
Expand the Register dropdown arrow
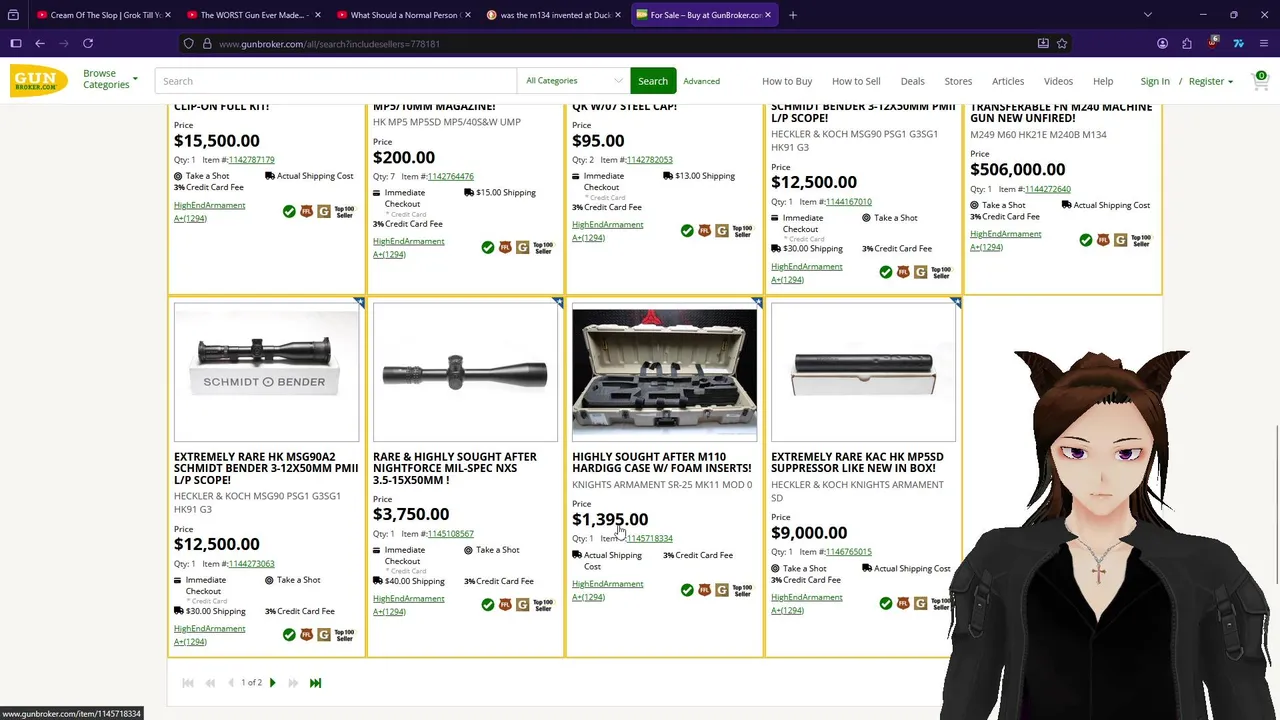coord(1230,82)
